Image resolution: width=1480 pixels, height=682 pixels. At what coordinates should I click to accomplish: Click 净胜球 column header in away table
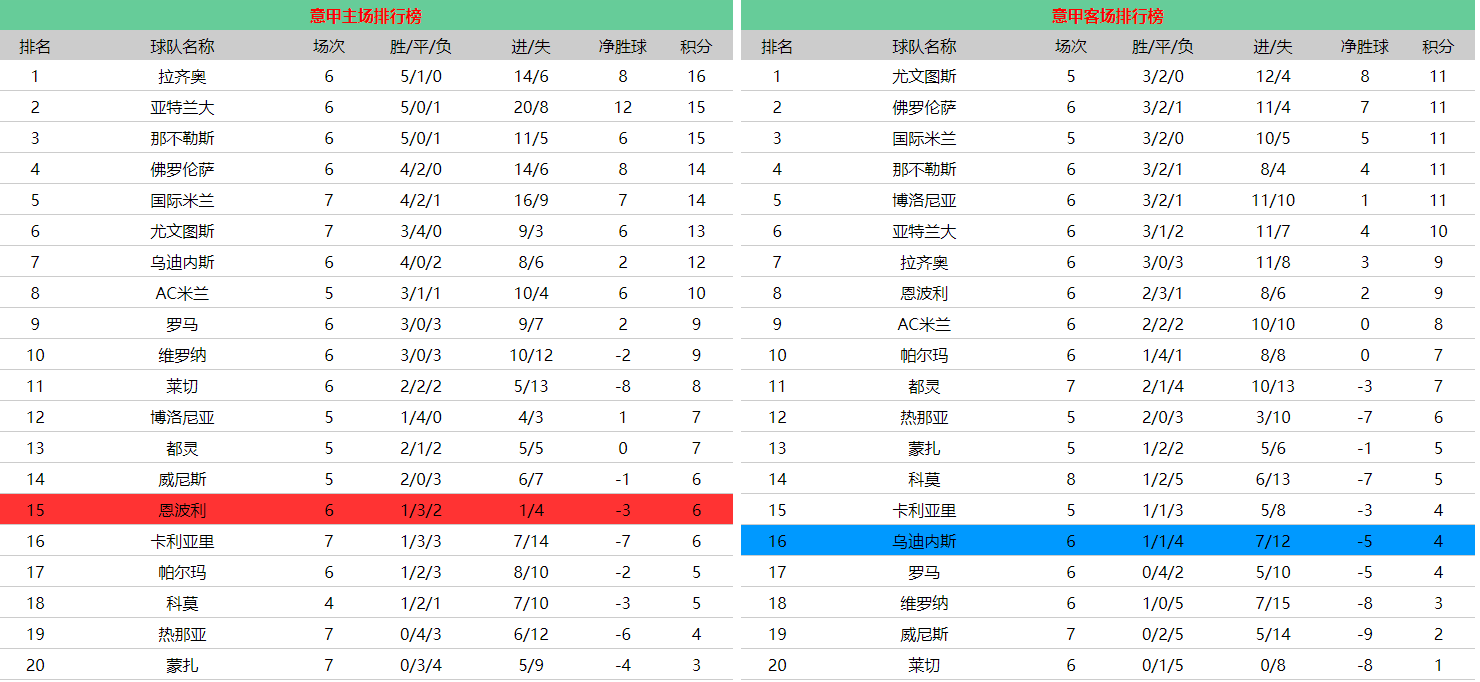(x=1364, y=46)
